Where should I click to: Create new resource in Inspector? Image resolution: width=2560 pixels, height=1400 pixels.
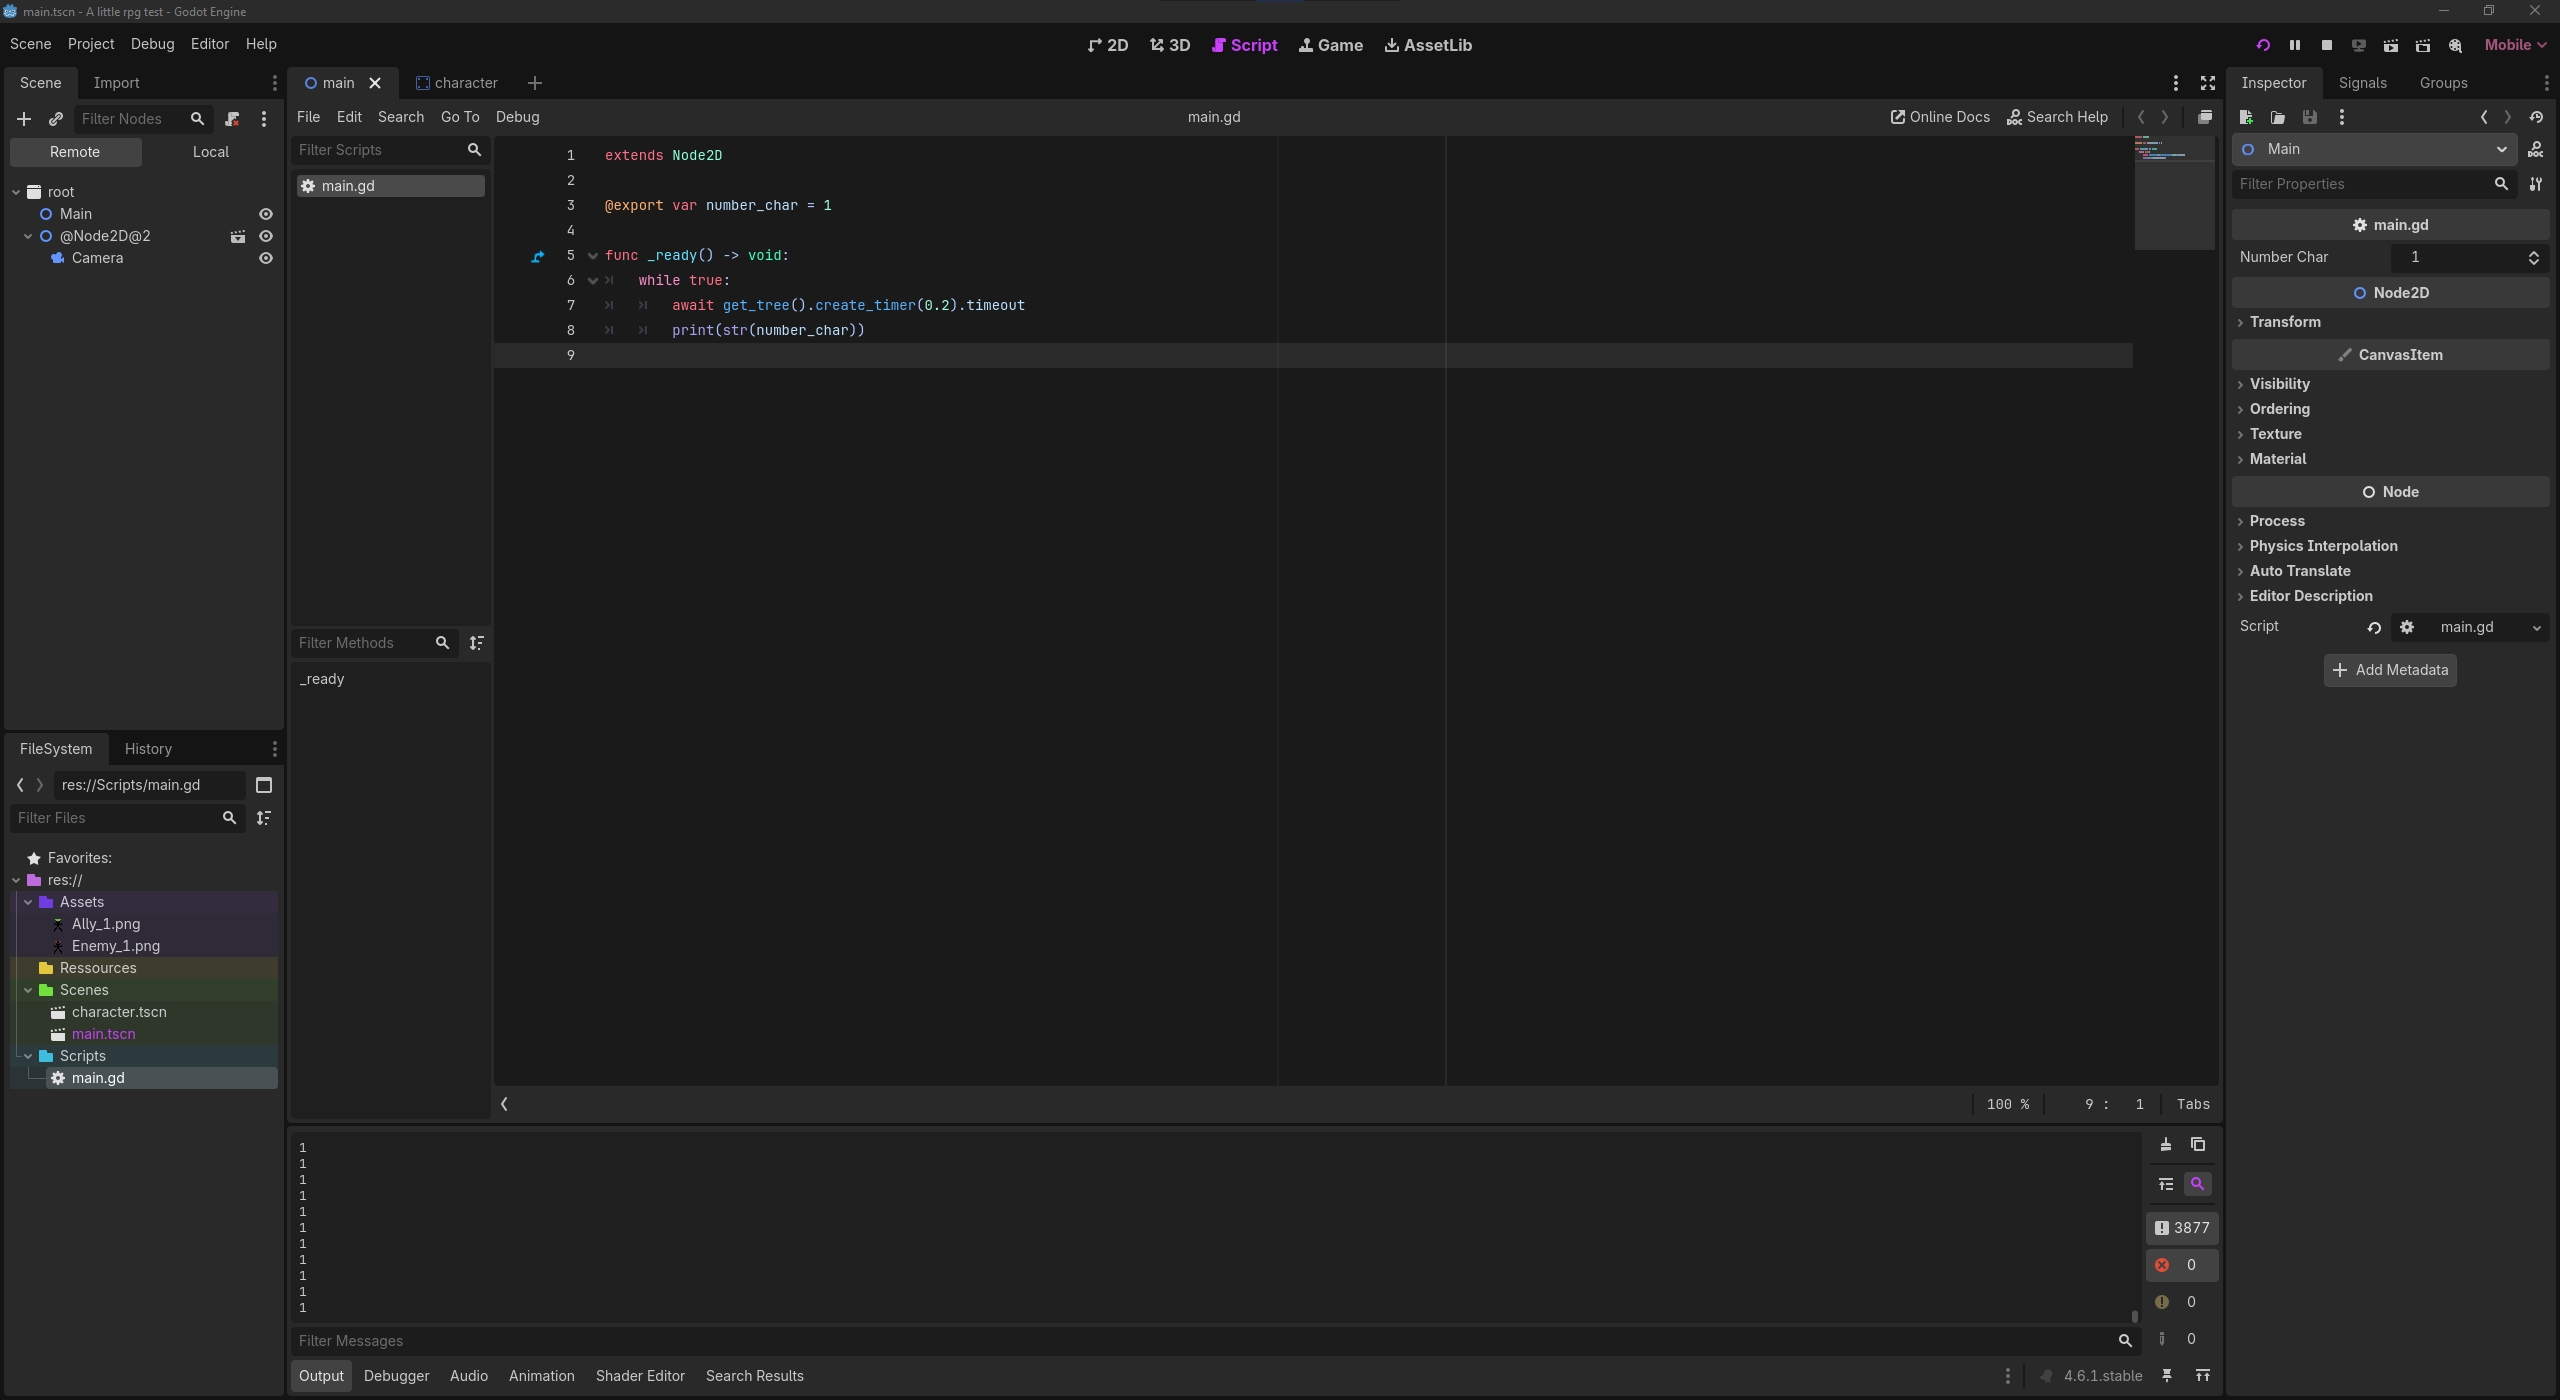[2246, 118]
